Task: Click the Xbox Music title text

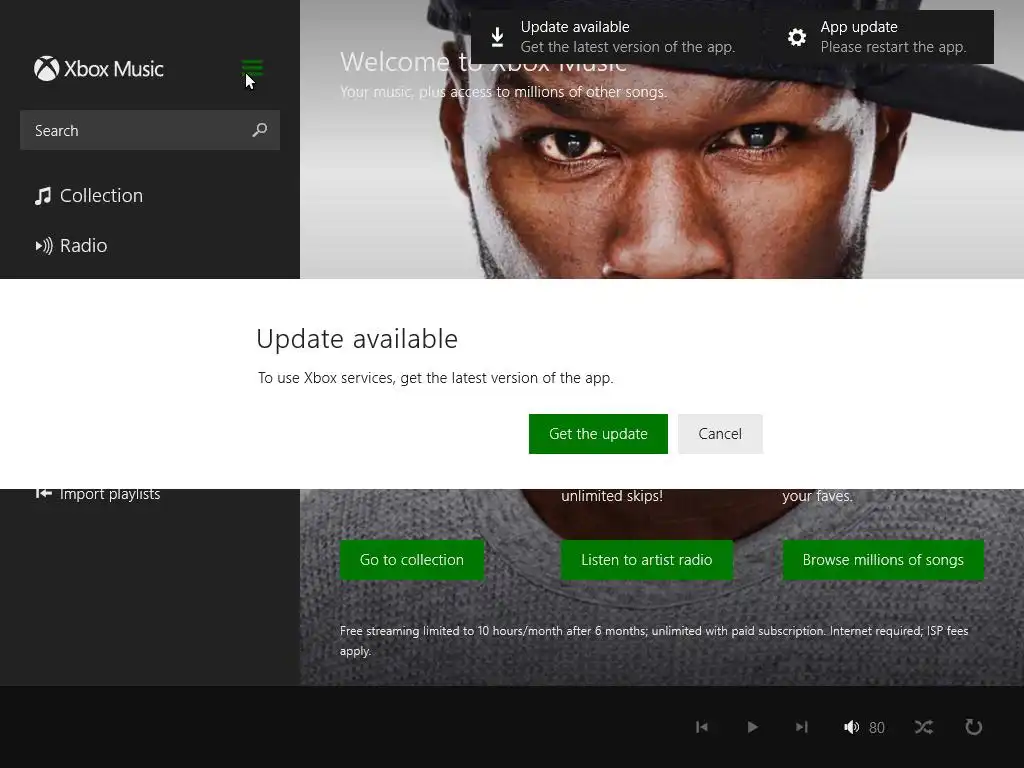Action: click(114, 69)
